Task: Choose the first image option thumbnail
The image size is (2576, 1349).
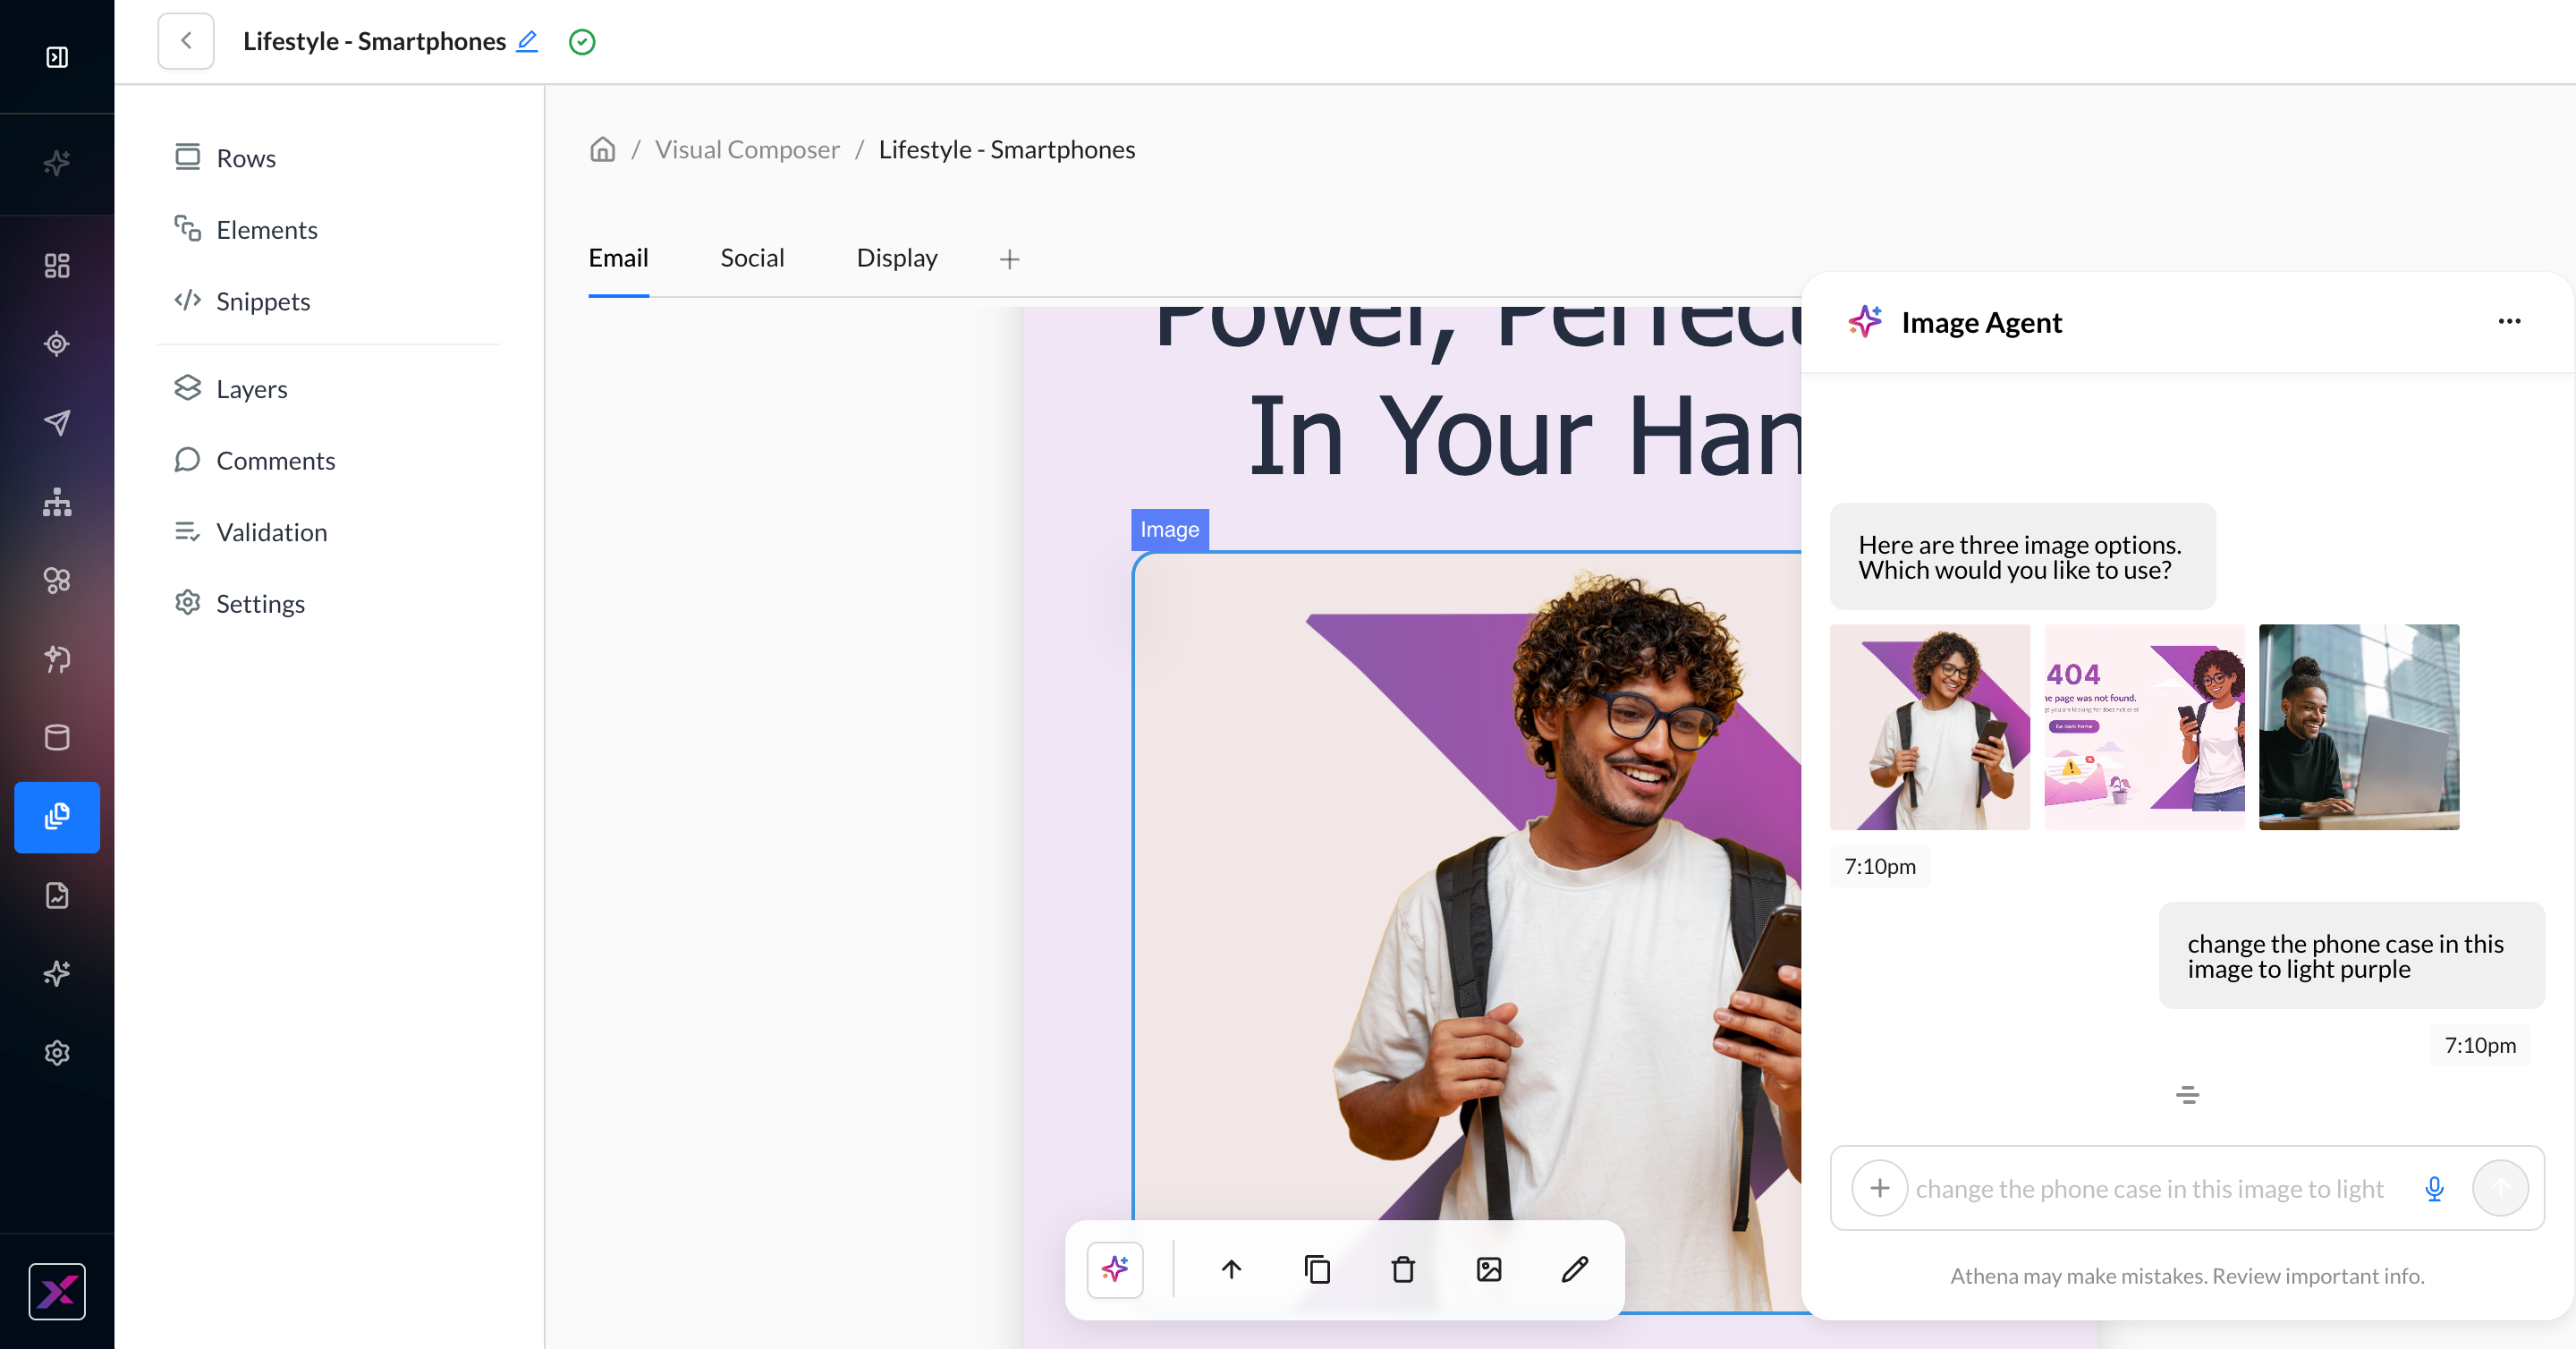Action: (x=1930, y=727)
